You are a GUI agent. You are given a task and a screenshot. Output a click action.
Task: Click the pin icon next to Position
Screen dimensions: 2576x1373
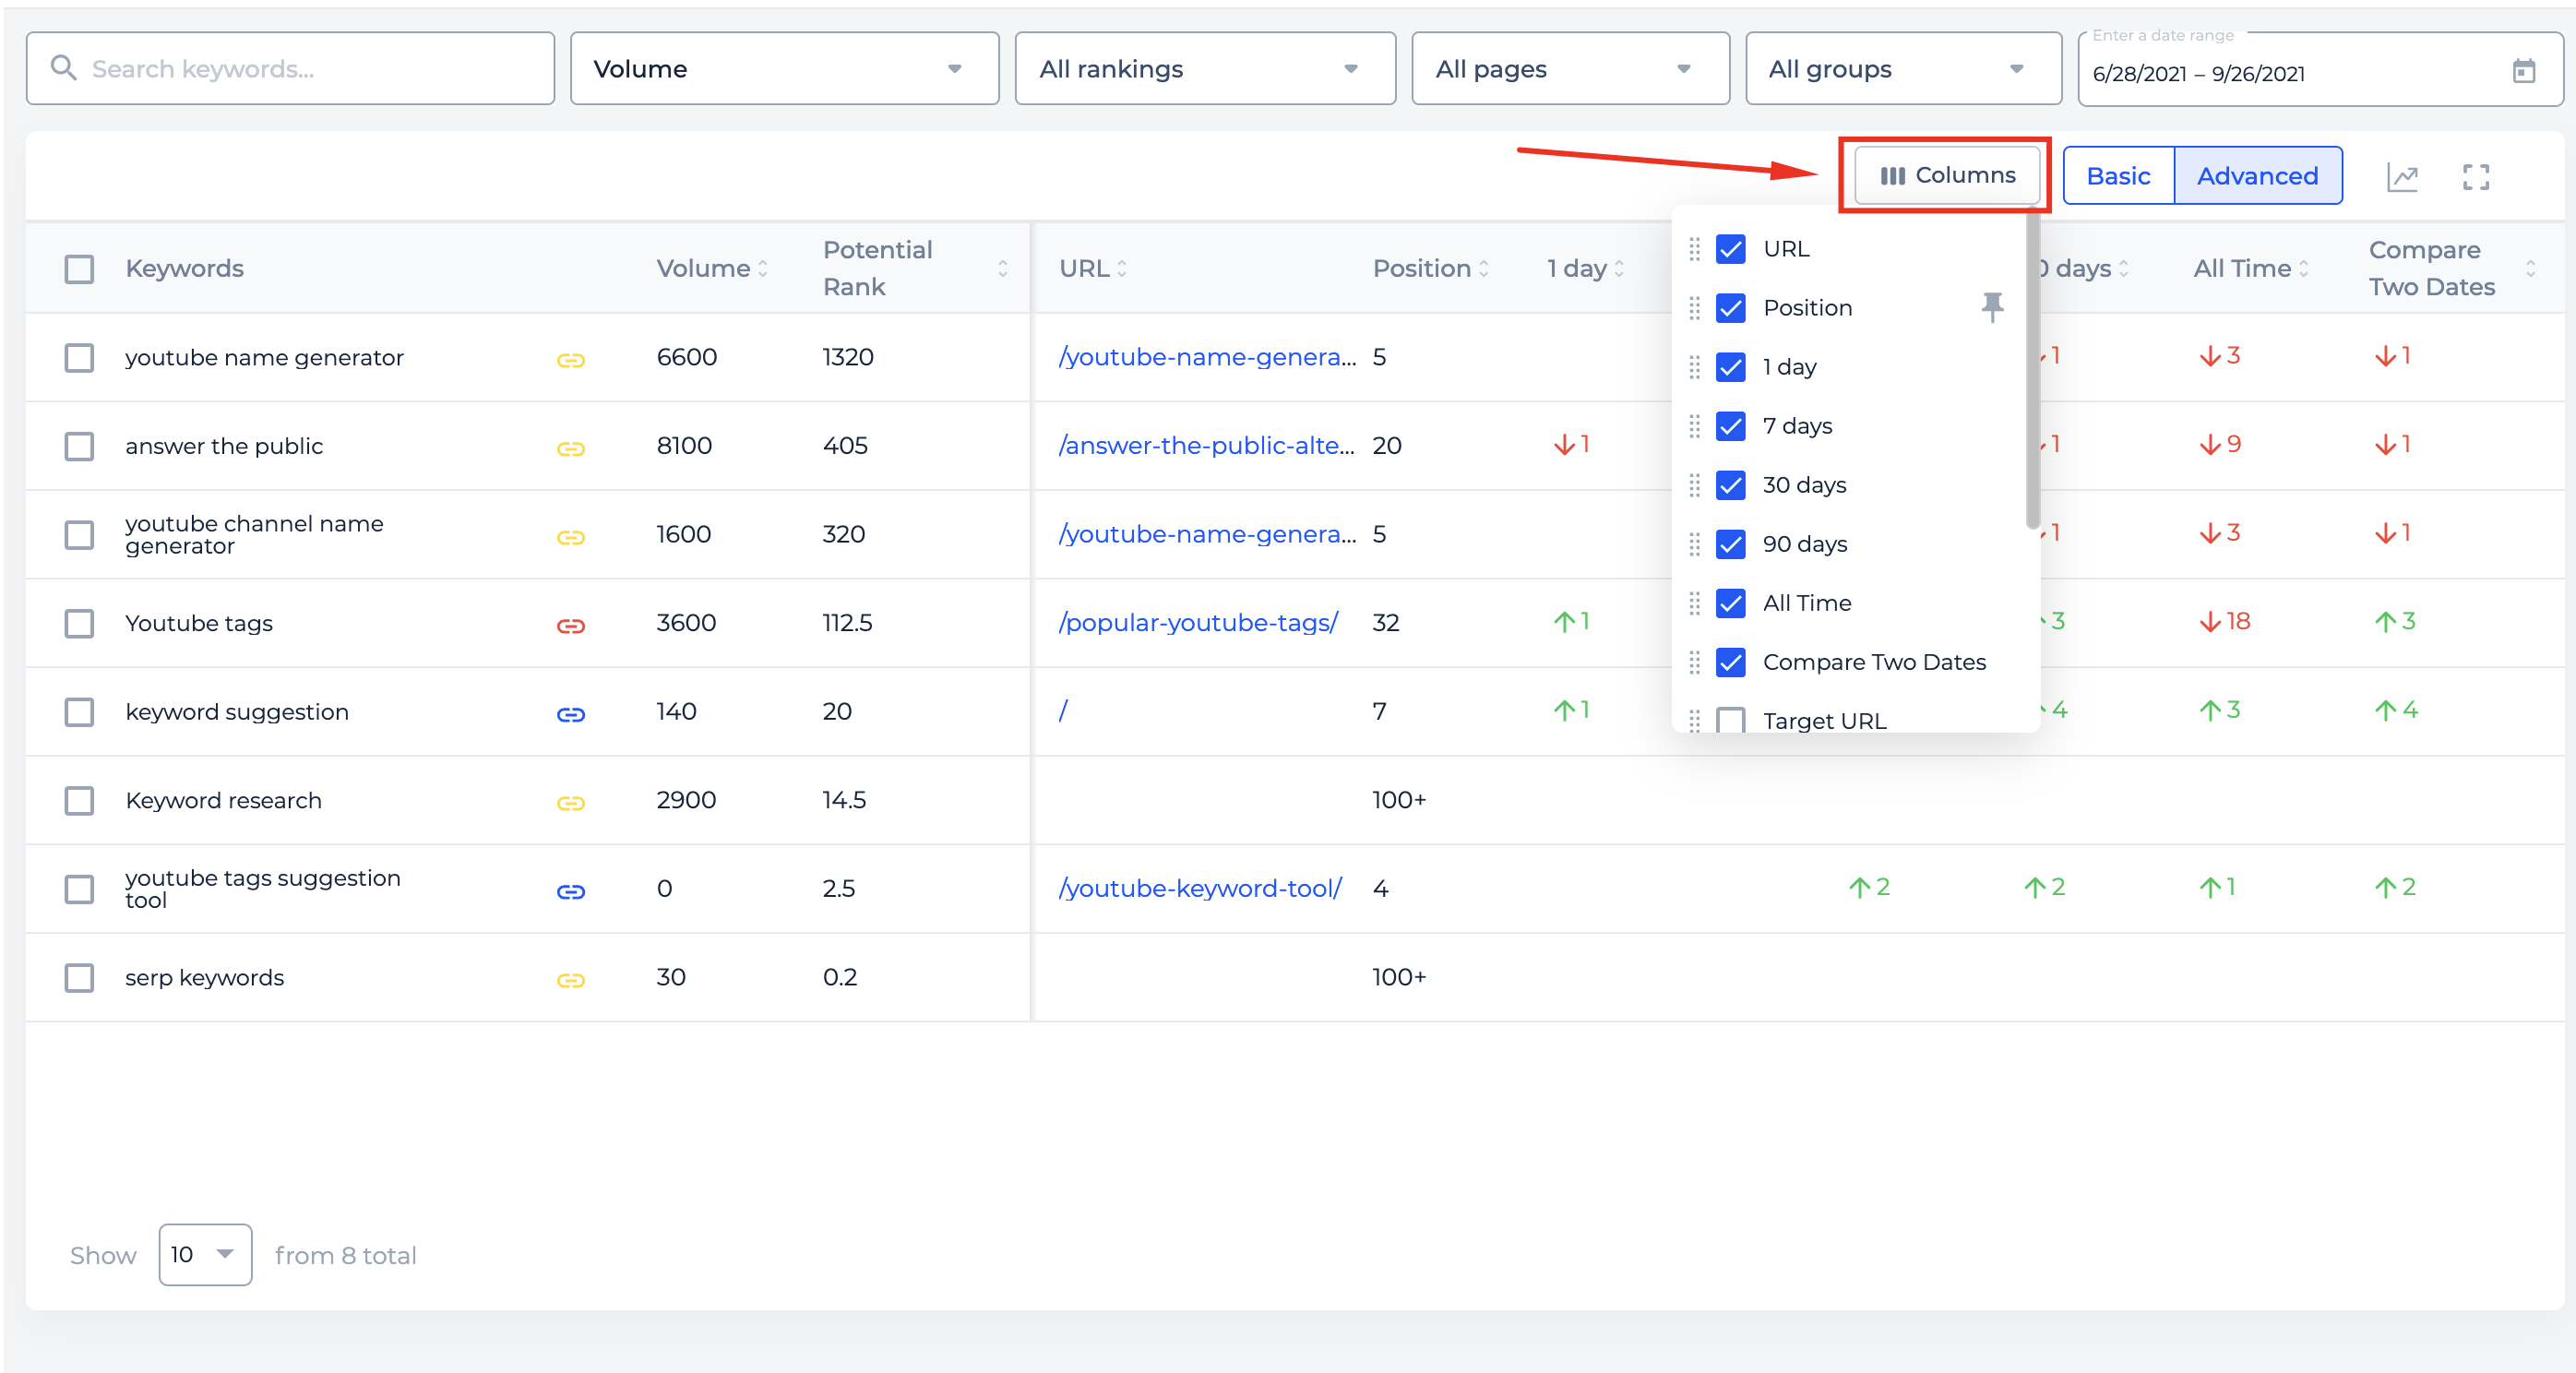pyautogui.click(x=1991, y=307)
